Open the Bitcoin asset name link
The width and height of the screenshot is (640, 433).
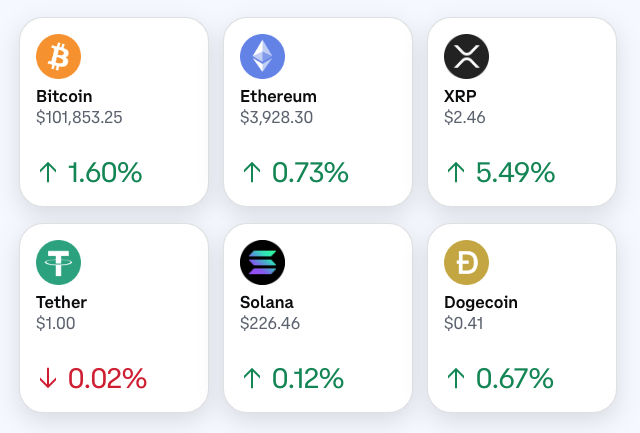click(64, 97)
